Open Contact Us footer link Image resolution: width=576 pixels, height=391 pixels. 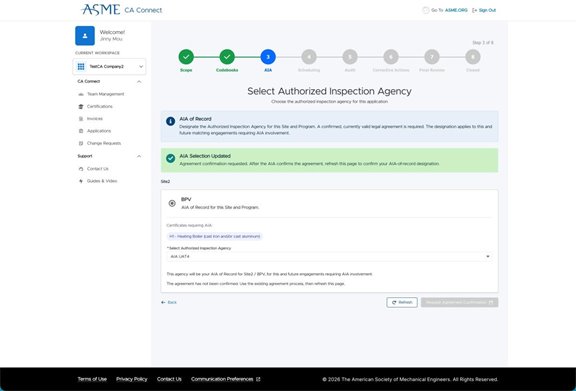(x=169, y=379)
